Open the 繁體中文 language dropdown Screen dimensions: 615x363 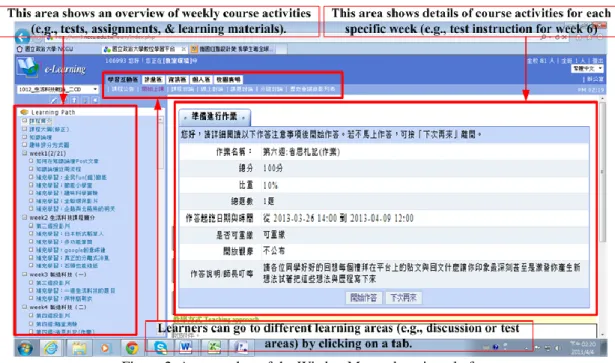586,69
